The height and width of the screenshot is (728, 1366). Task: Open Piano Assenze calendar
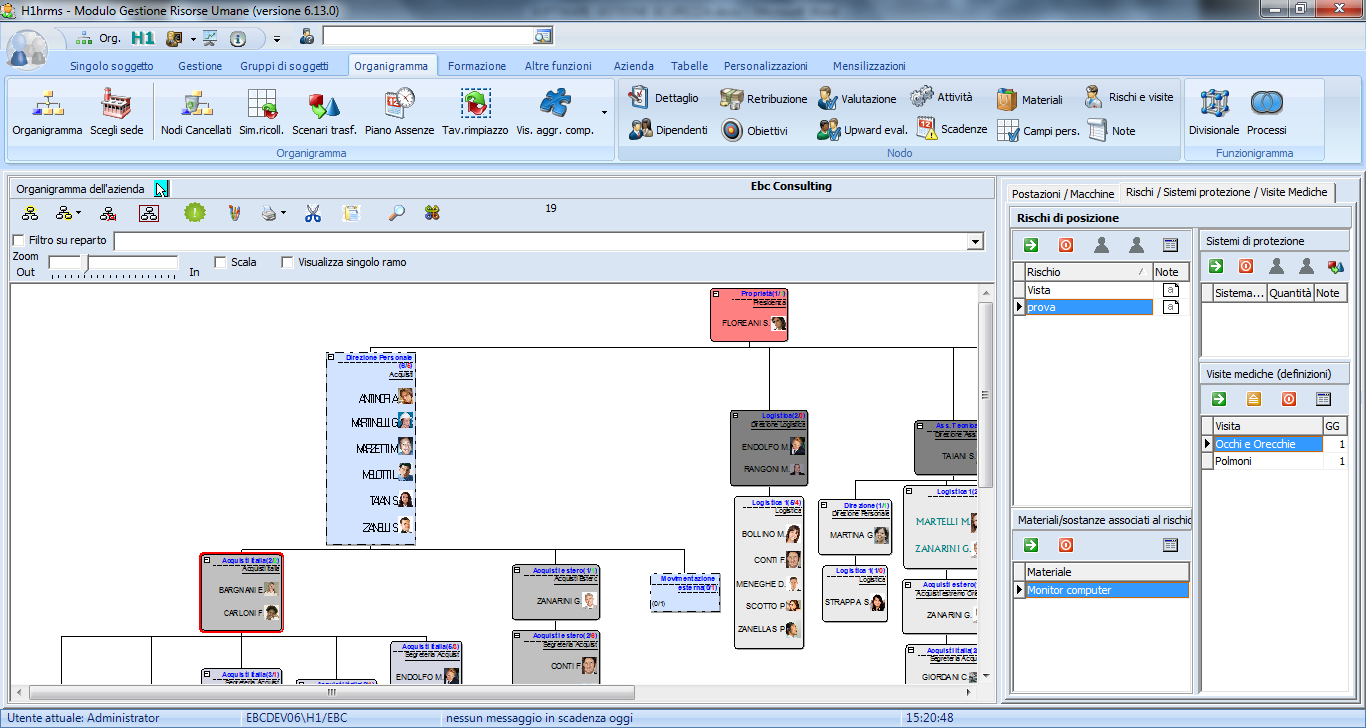tap(399, 111)
